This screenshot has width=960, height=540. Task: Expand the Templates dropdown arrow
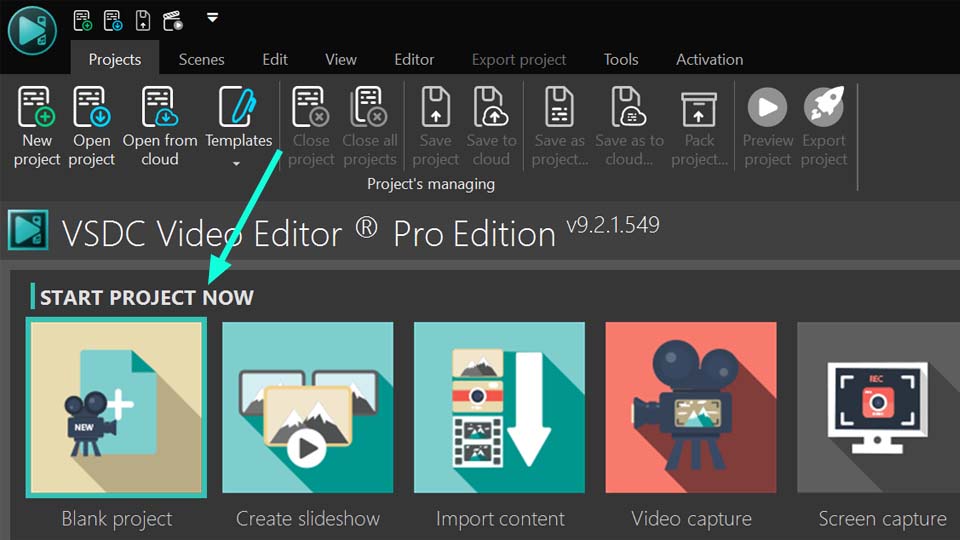tap(236, 164)
